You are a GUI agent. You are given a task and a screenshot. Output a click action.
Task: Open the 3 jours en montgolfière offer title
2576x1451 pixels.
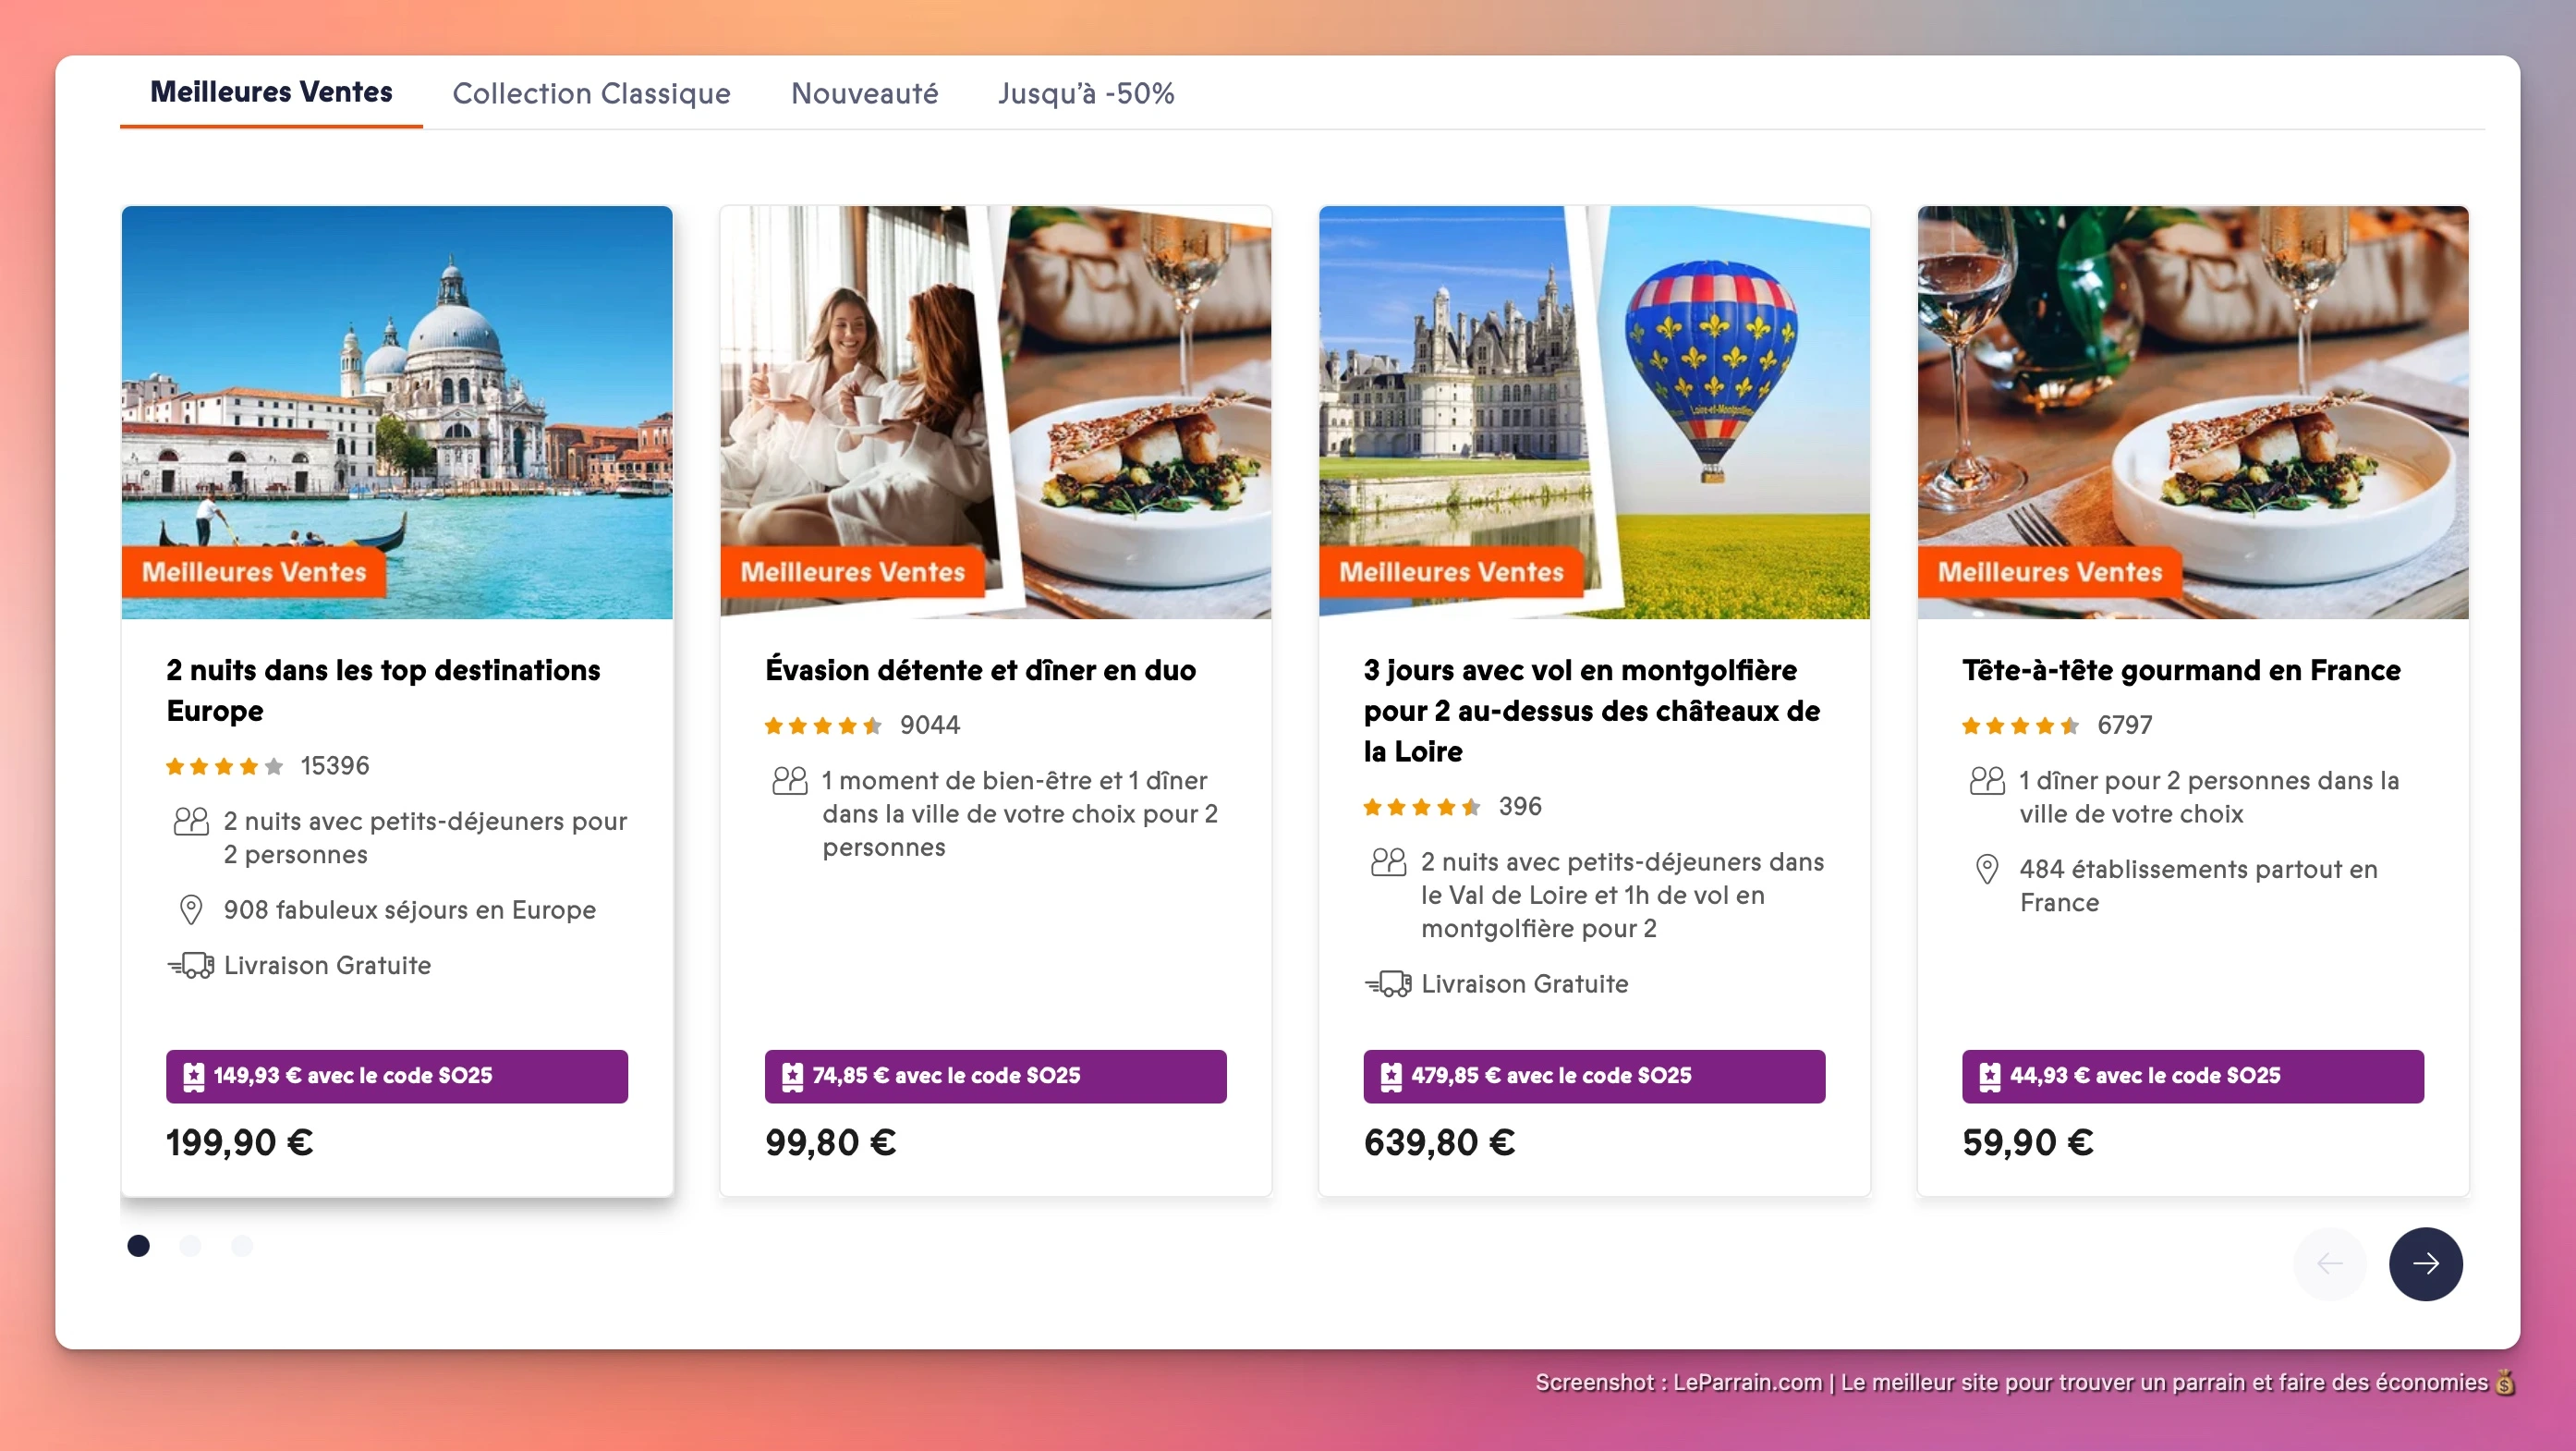click(x=1590, y=711)
